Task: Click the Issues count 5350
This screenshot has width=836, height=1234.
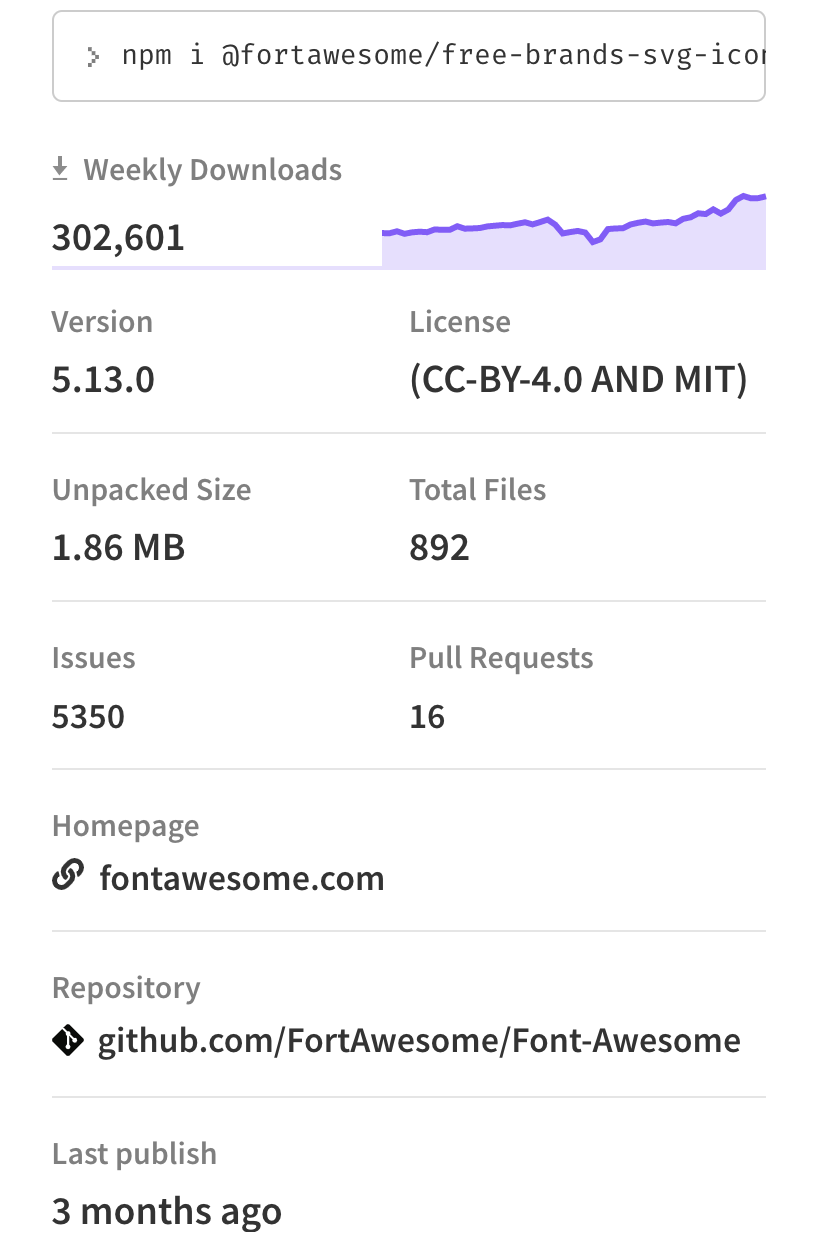Action: tap(88, 716)
